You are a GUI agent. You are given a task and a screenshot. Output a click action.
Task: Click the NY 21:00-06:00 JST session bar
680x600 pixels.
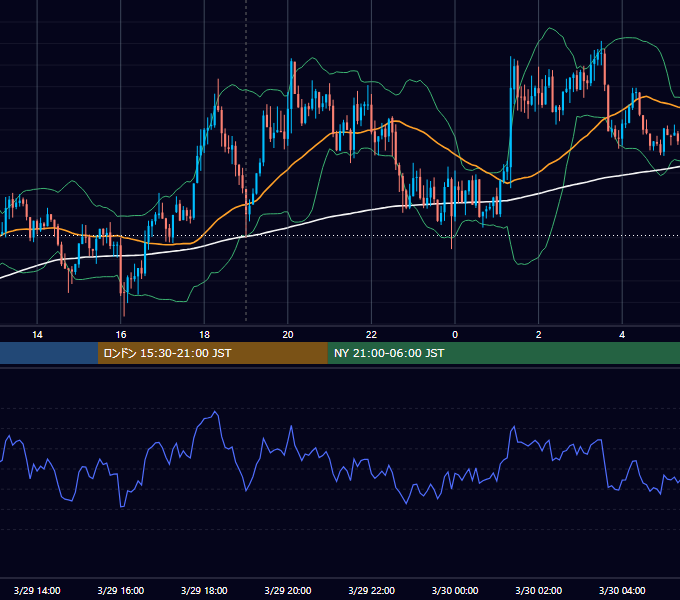(x=503, y=353)
